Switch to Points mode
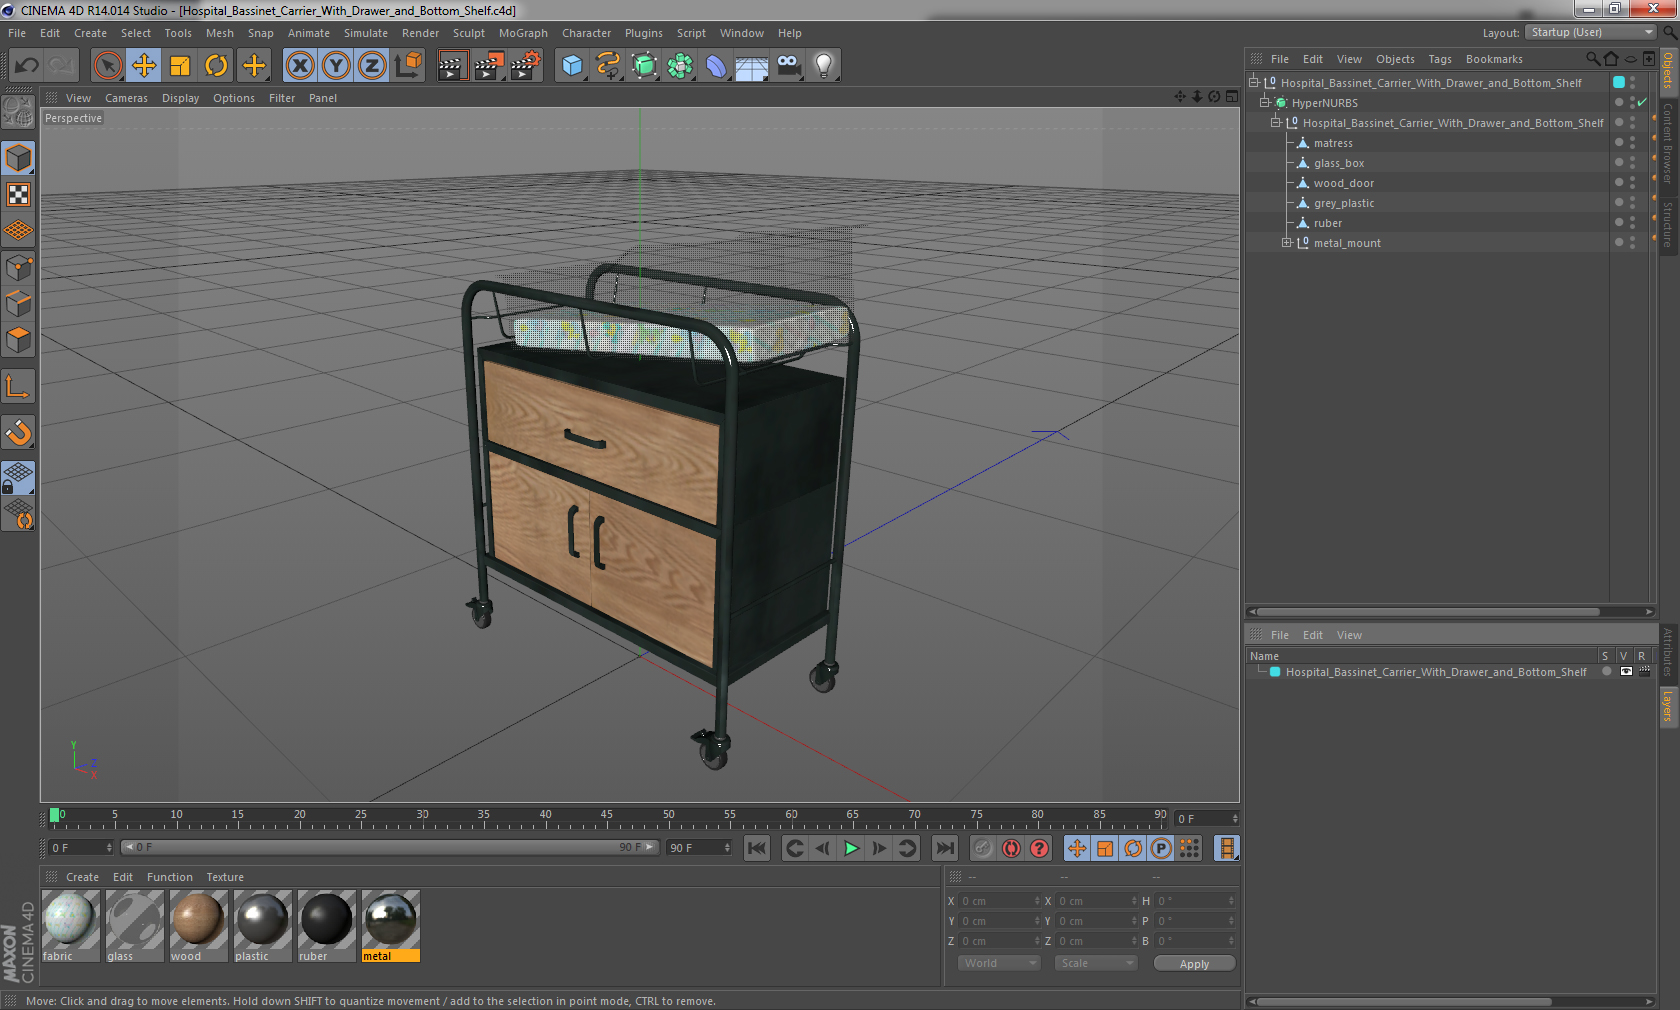The image size is (1680, 1010). [18, 268]
